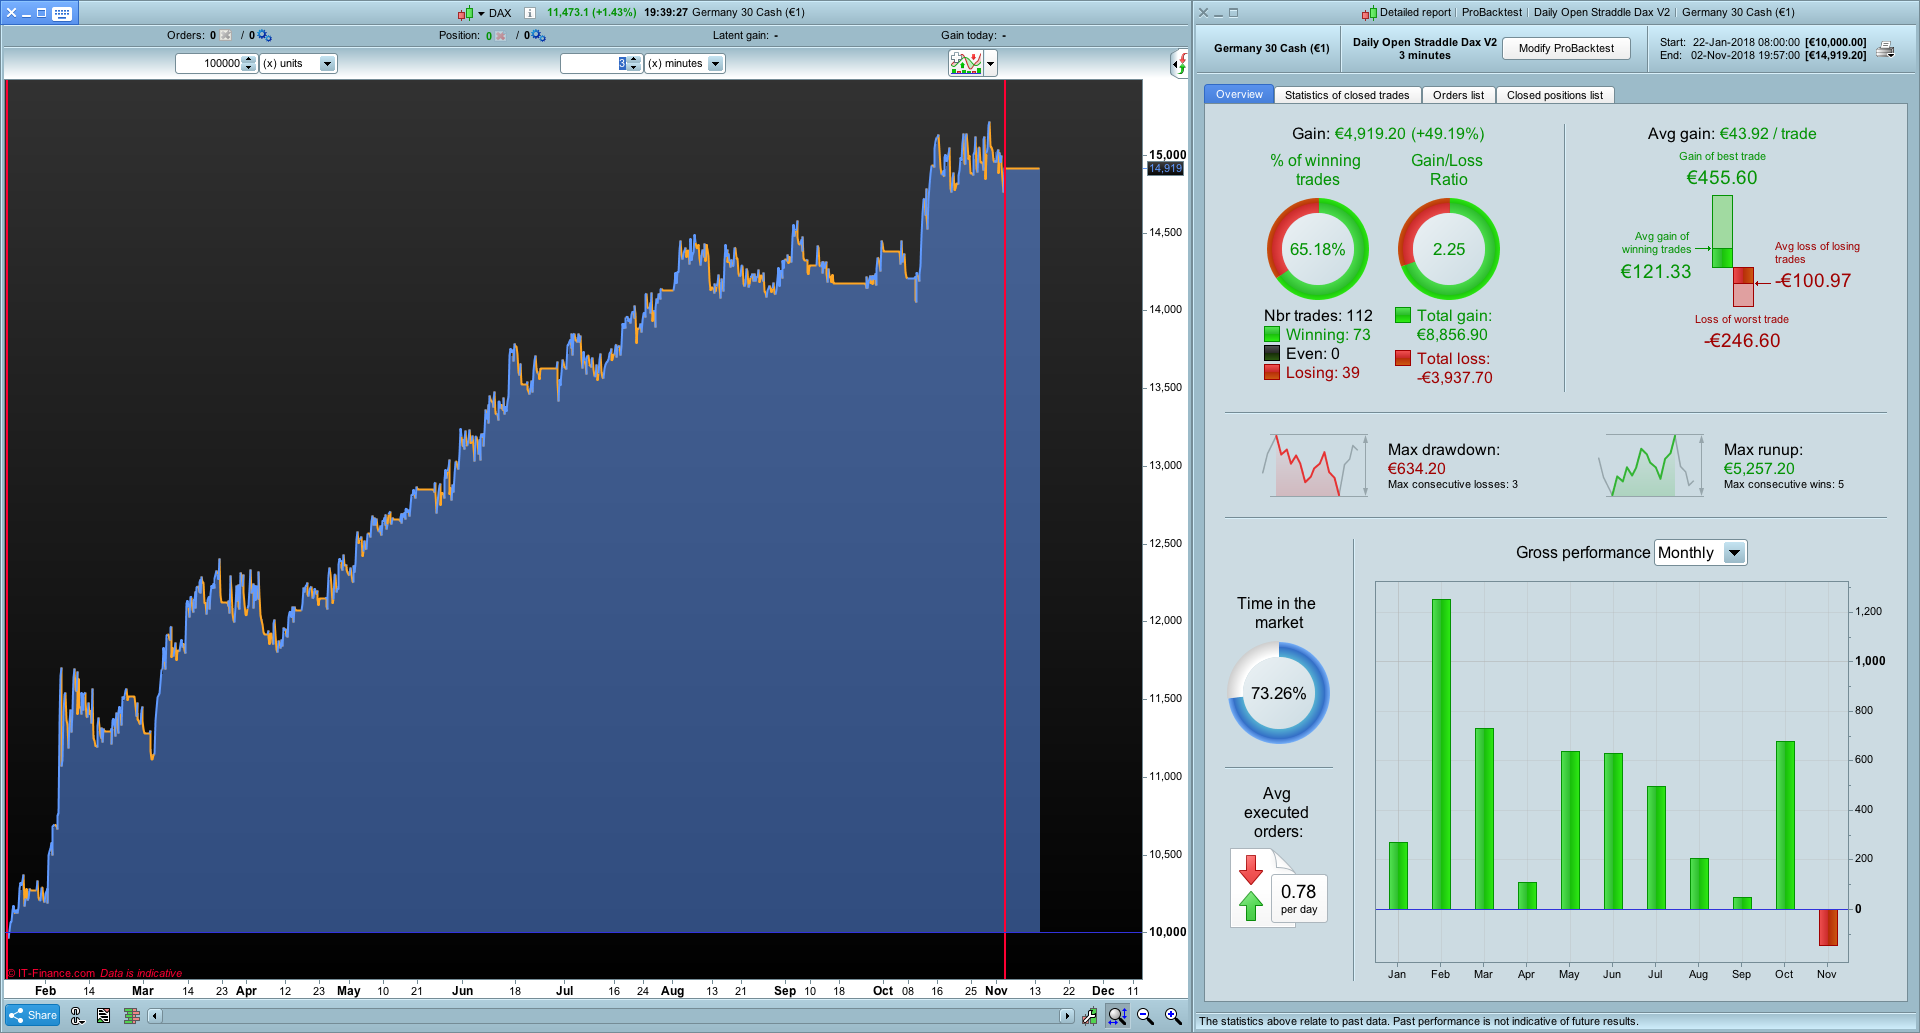Click the red vertical end-date marker line
Screen dimensions: 1920x1033
click(x=1005, y=530)
